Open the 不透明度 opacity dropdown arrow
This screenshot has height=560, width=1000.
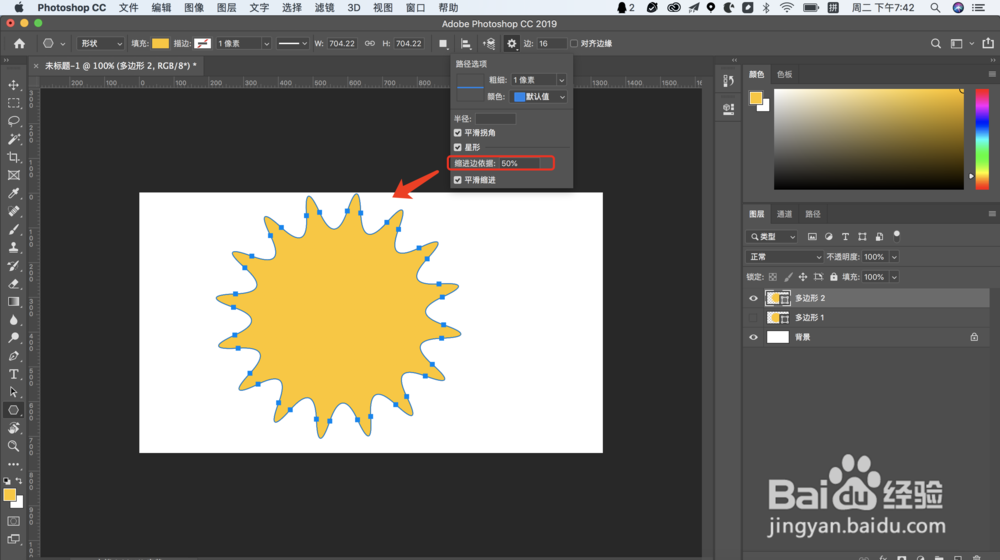pyautogui.click(x=894, y=257)
